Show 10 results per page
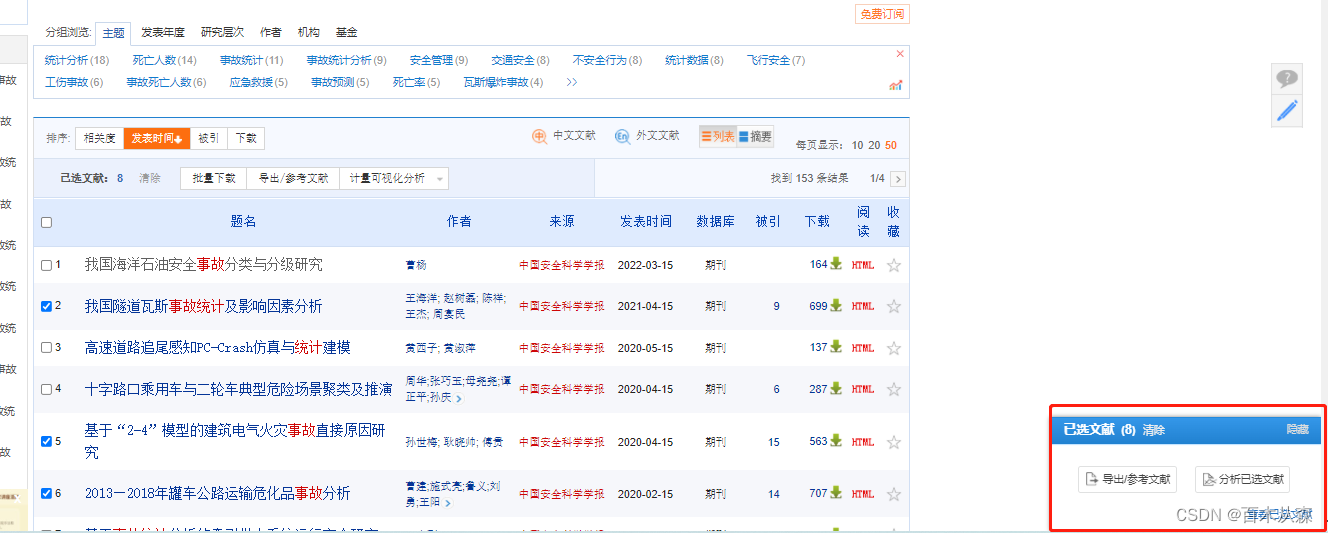The width and height of the screenshot is (1328, 533). pos(857,145)
